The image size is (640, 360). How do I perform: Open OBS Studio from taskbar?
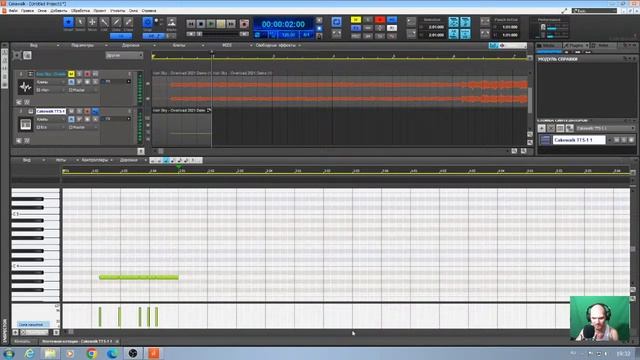pos(133,353)
